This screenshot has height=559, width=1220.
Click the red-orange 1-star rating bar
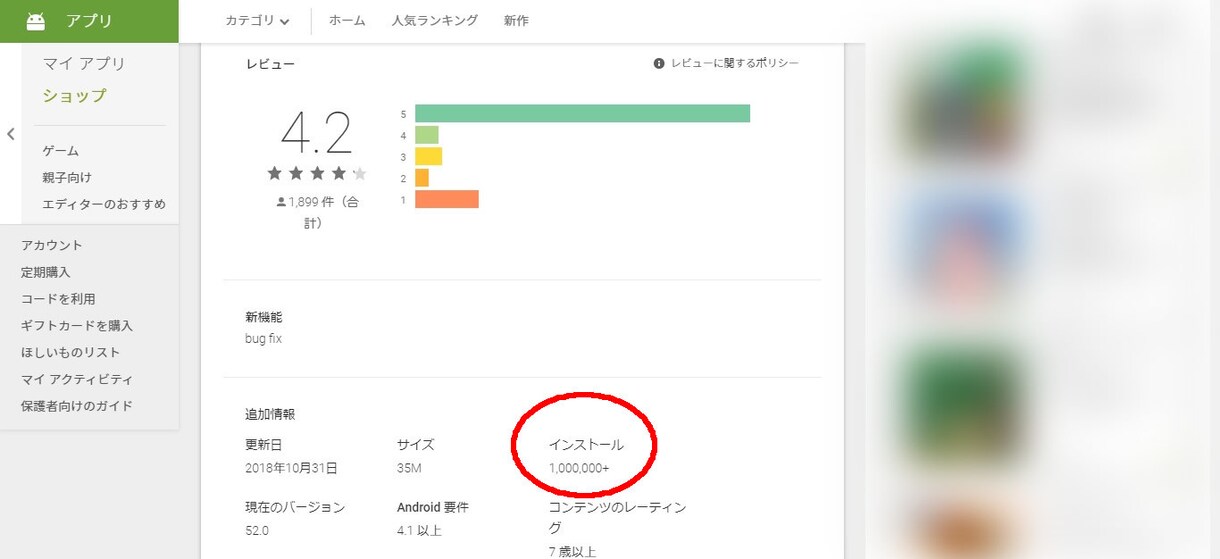pyautogui.click(x=447, y=199)
